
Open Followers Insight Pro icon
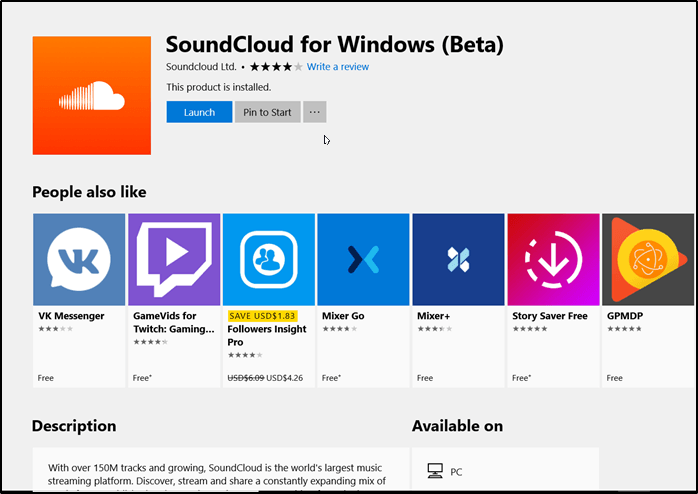[x=269, y=259]
